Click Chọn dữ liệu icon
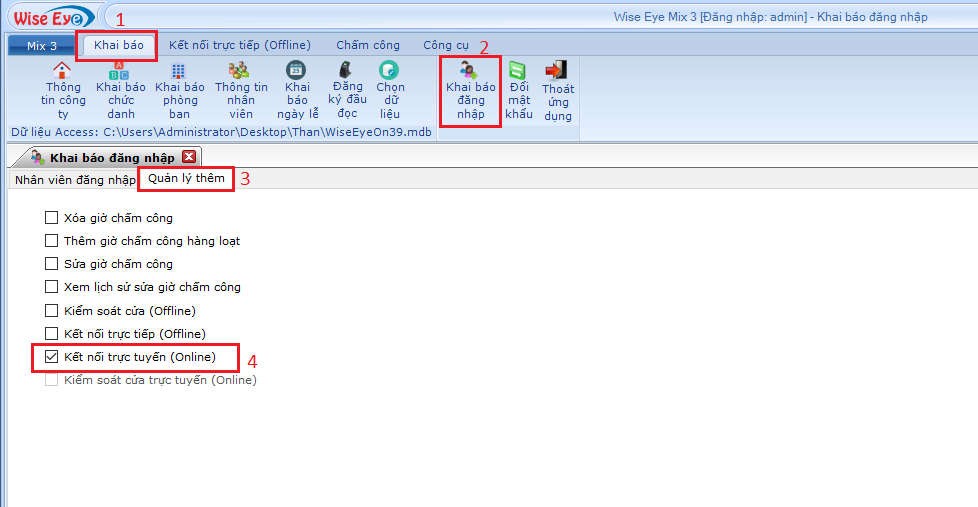Viewport: 978px width, 507px height. (x=390, y=71)
